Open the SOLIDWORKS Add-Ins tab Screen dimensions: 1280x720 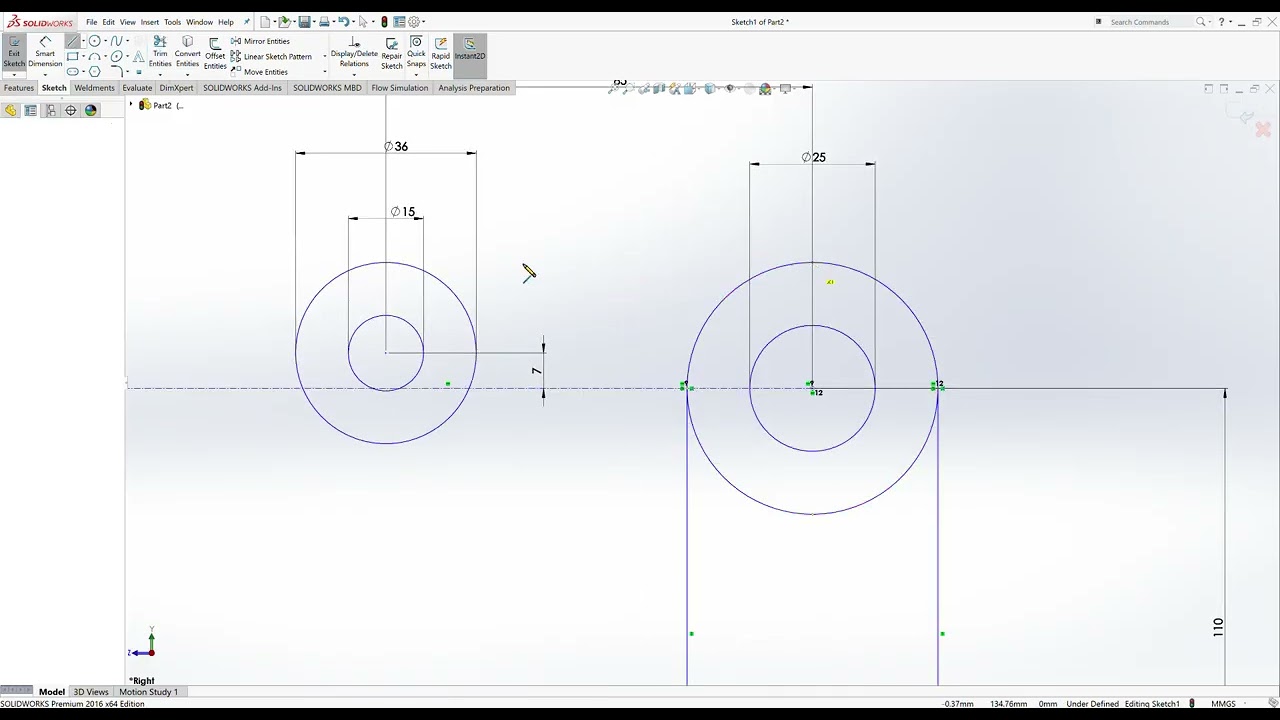tap(242, 88)
